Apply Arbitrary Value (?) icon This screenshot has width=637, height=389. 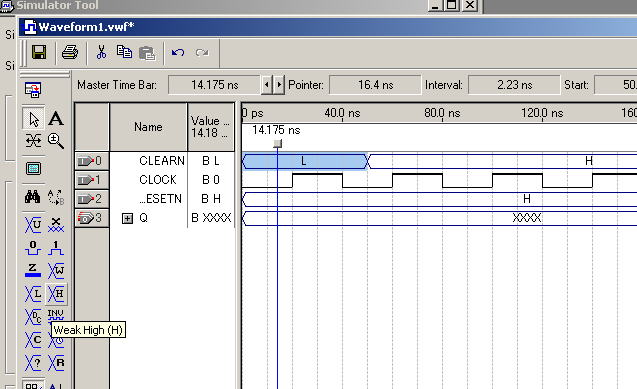click(33, 363)
